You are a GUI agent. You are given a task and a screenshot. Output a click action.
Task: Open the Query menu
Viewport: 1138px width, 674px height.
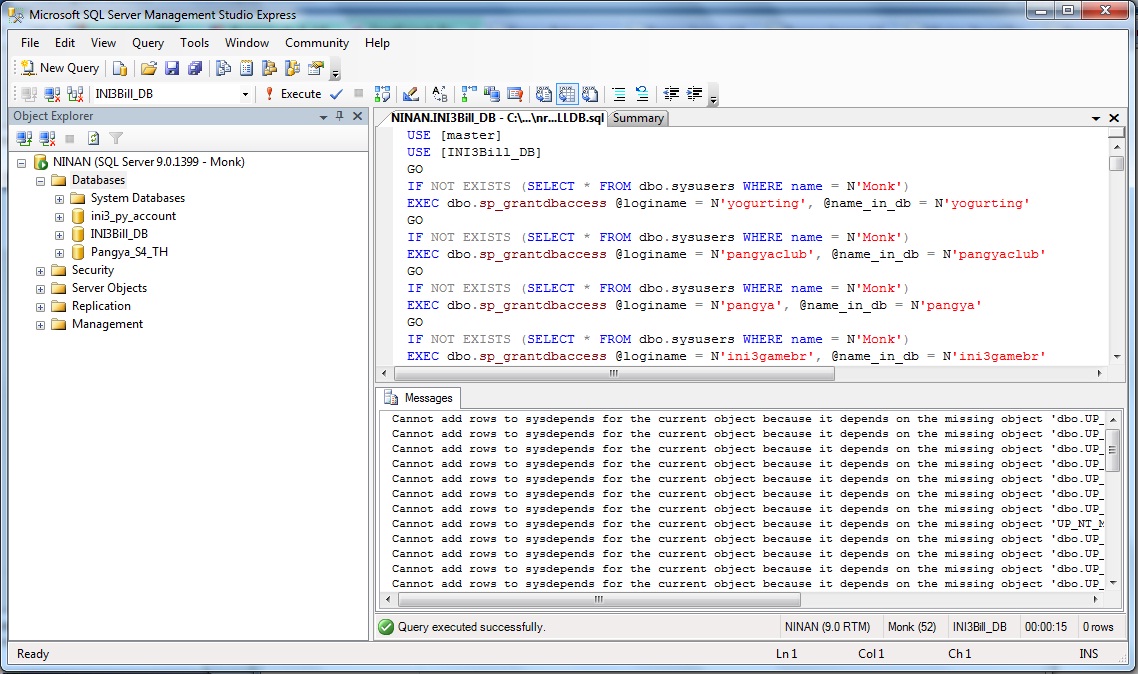point(148,43)
